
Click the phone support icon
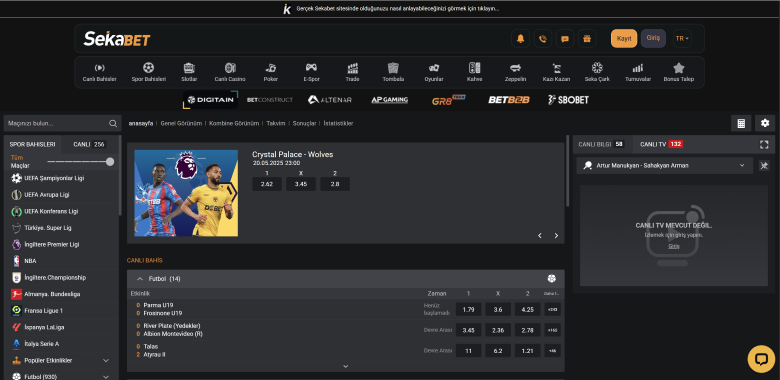coord(543,39)
